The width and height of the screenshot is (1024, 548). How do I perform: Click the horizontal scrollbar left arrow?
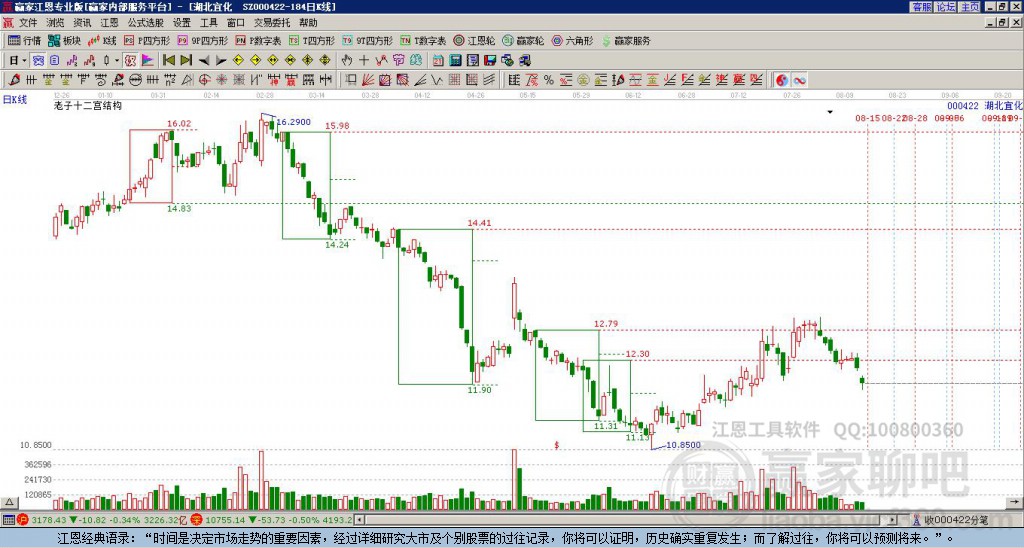click(x=359, y=520)
